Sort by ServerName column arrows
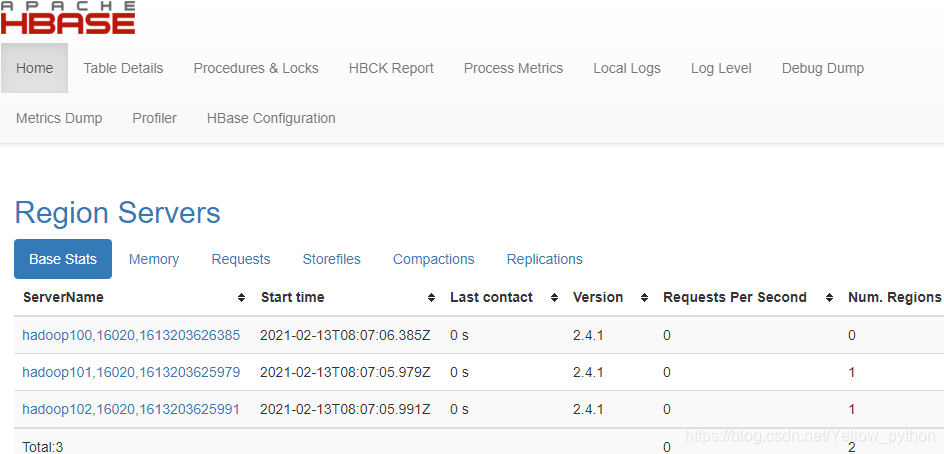 click(241, 297)
